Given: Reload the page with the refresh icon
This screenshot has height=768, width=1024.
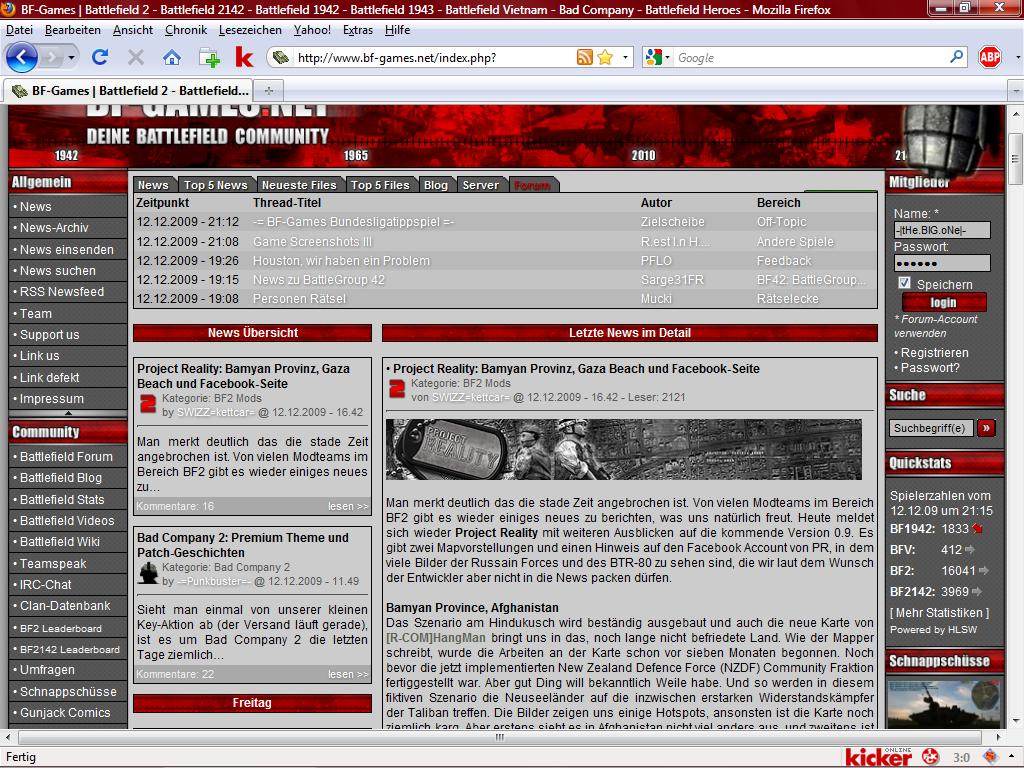Looking at the screenshot, I should tap(100, 57).
